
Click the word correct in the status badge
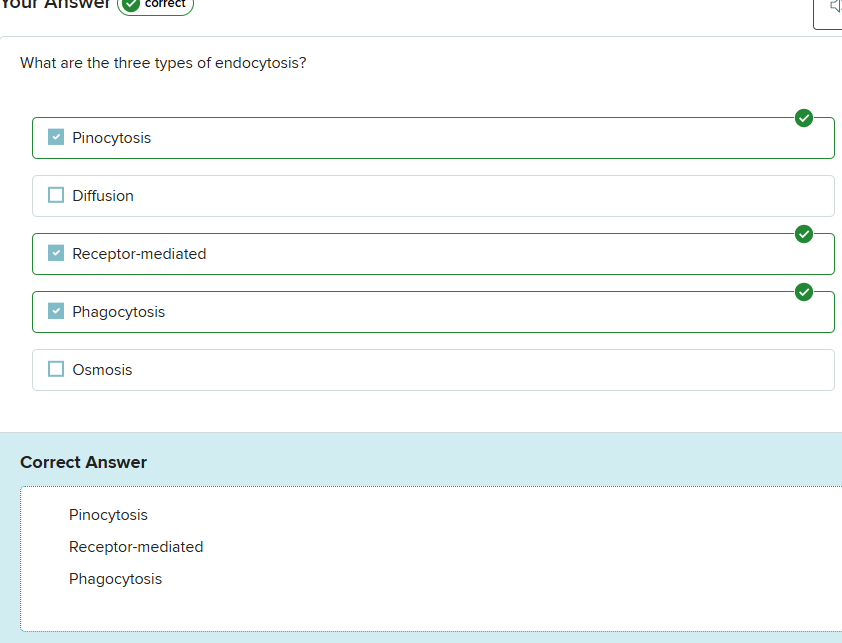(x=165, y=4)
